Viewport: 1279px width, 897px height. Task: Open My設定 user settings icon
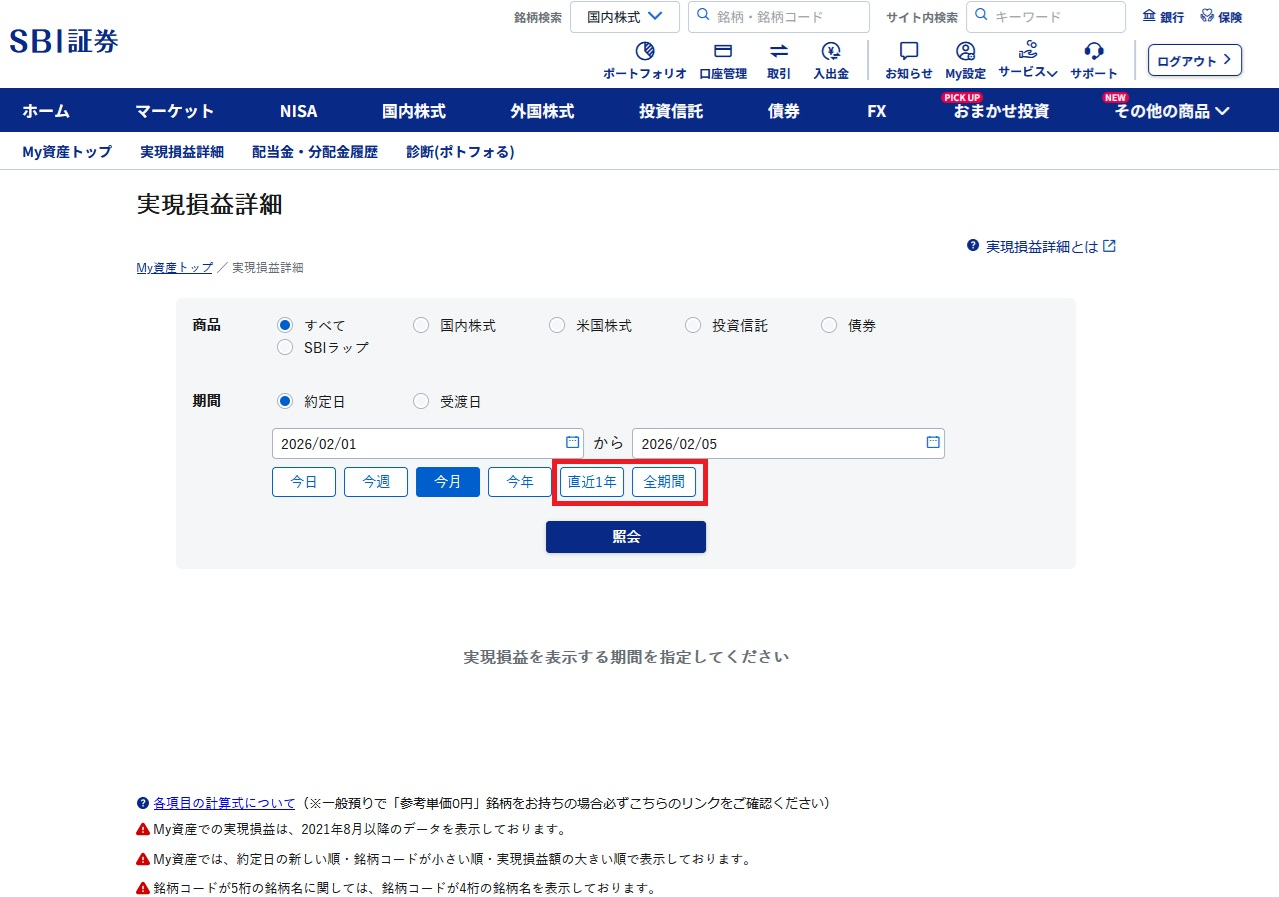pos(965,52)
